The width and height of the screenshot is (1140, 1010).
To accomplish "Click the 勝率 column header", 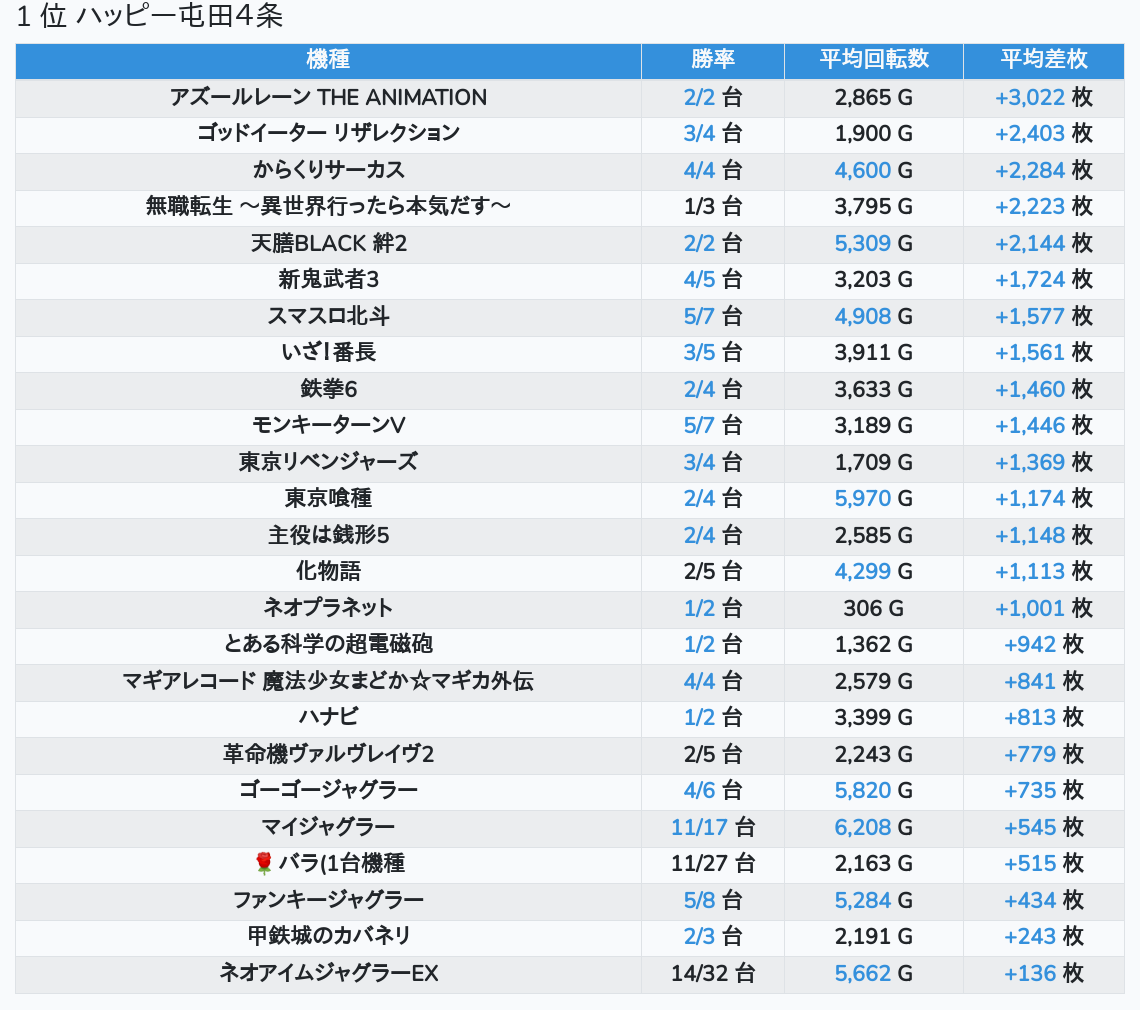I will pyautogui.click(x=712, y=60).
